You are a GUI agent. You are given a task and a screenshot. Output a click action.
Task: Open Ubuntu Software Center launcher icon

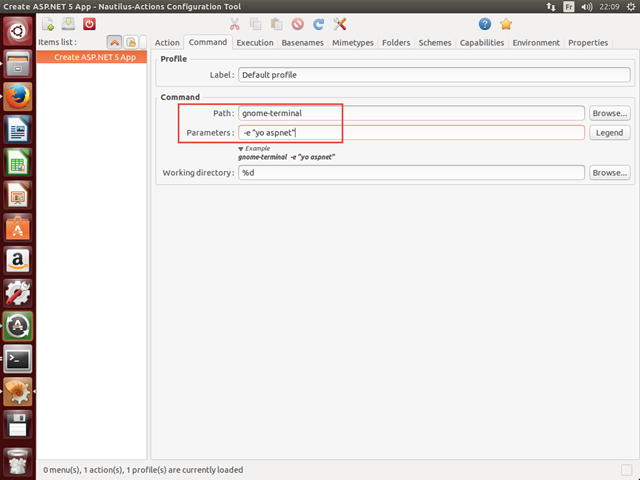[x=18, y=228]
